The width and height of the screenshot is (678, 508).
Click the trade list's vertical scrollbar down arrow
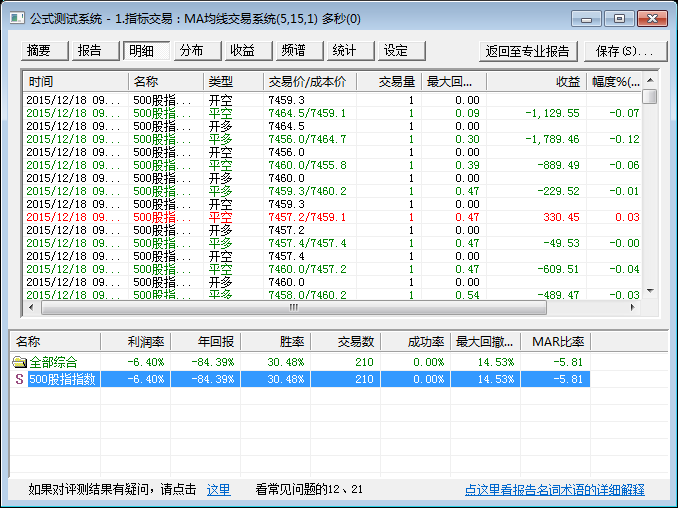pos(650,290)
